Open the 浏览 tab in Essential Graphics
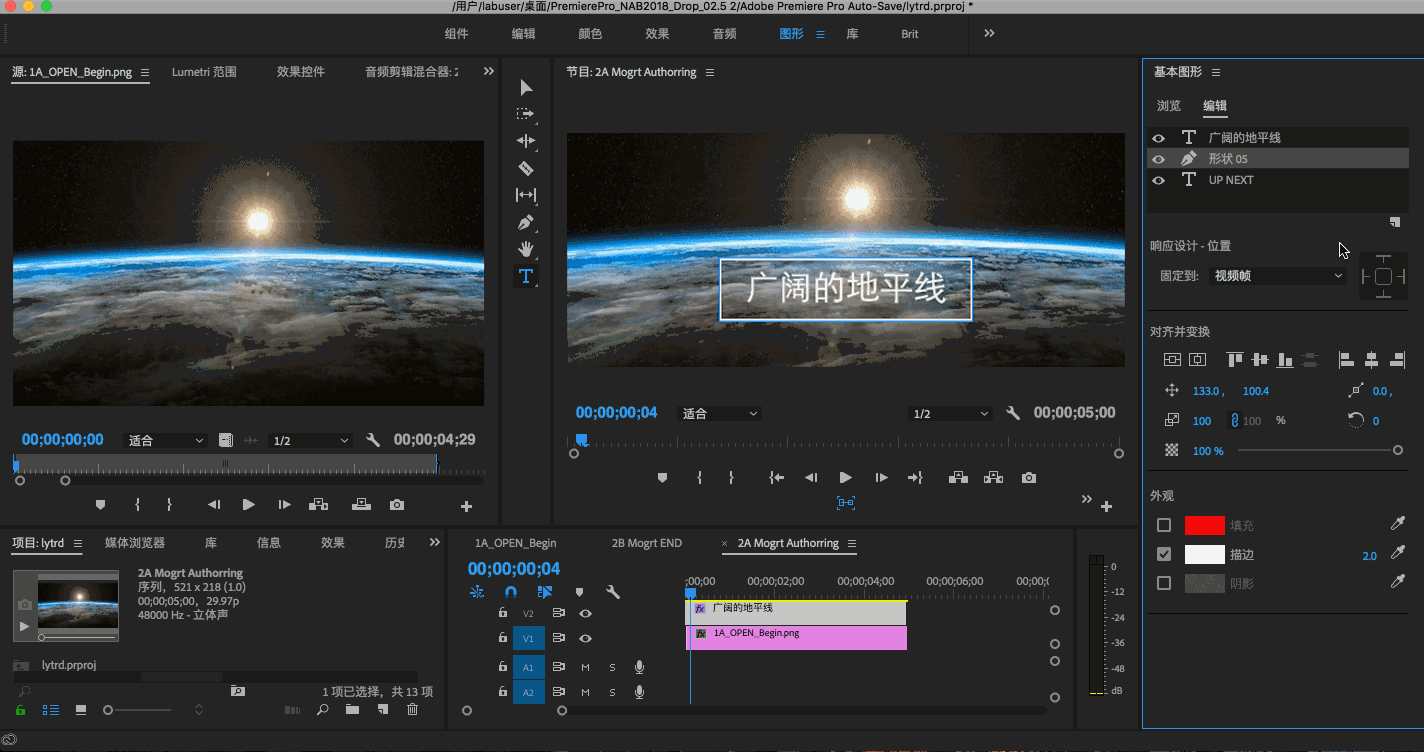Screen dimensions: 1424x752 pos(1168,105)
